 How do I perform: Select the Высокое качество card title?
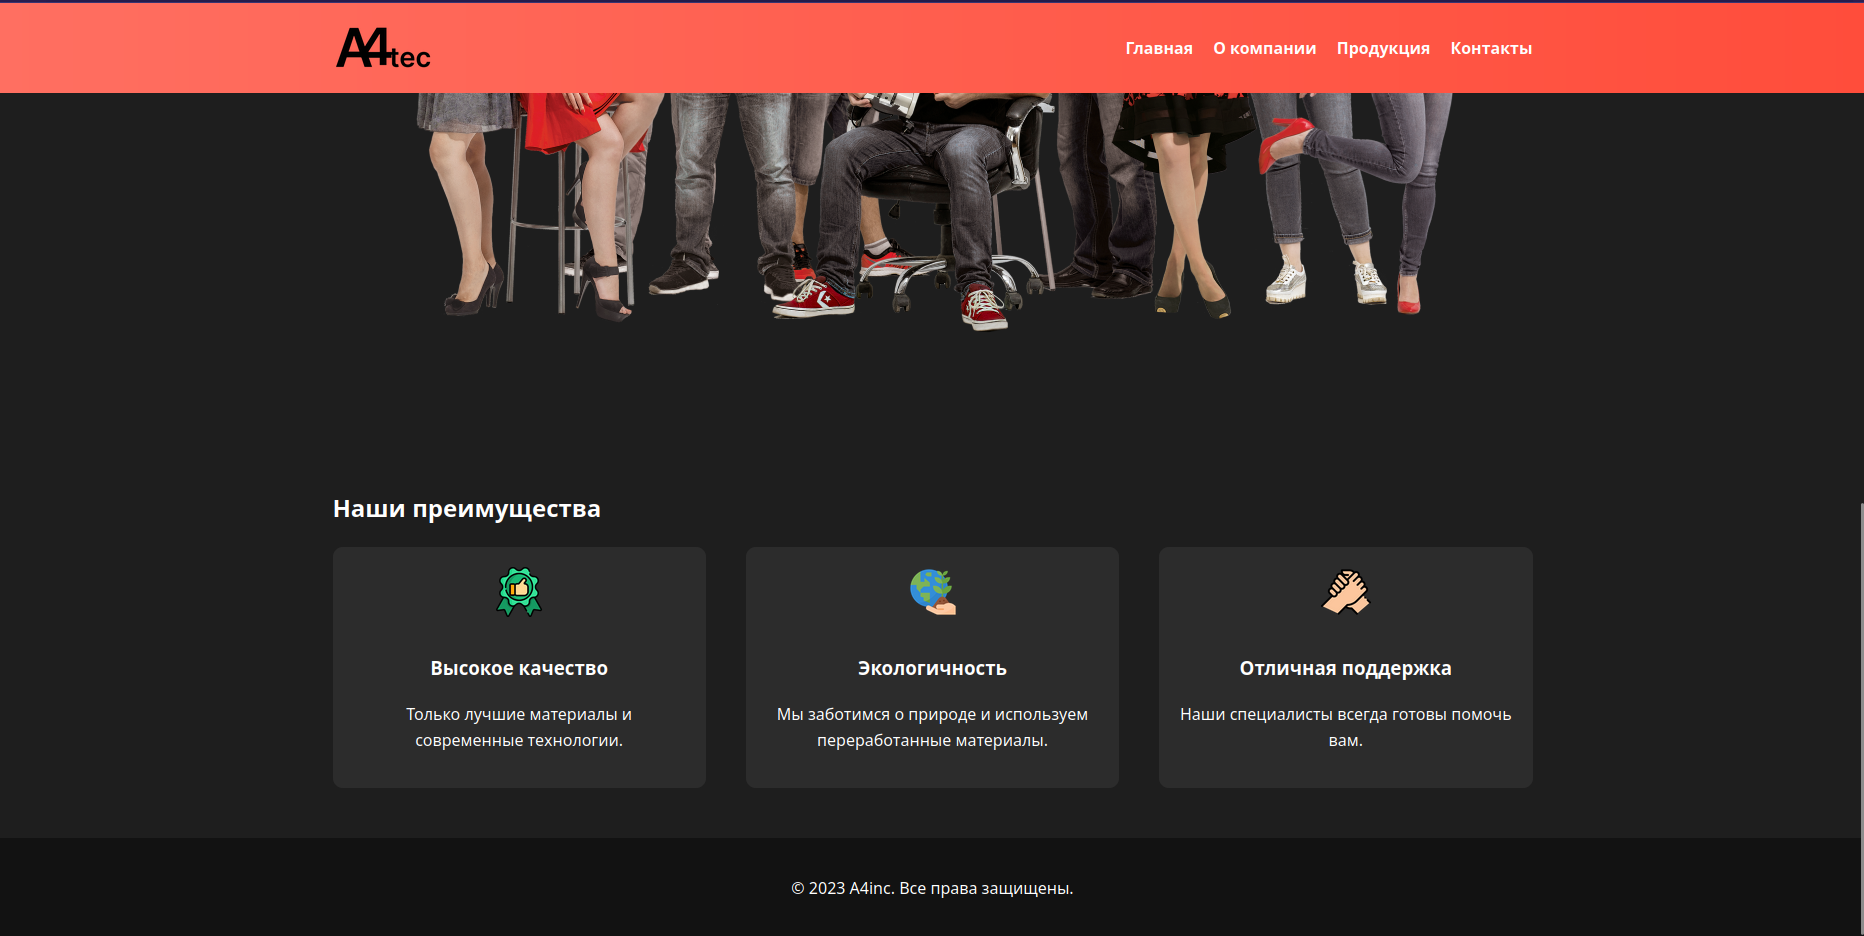[519, 668]
